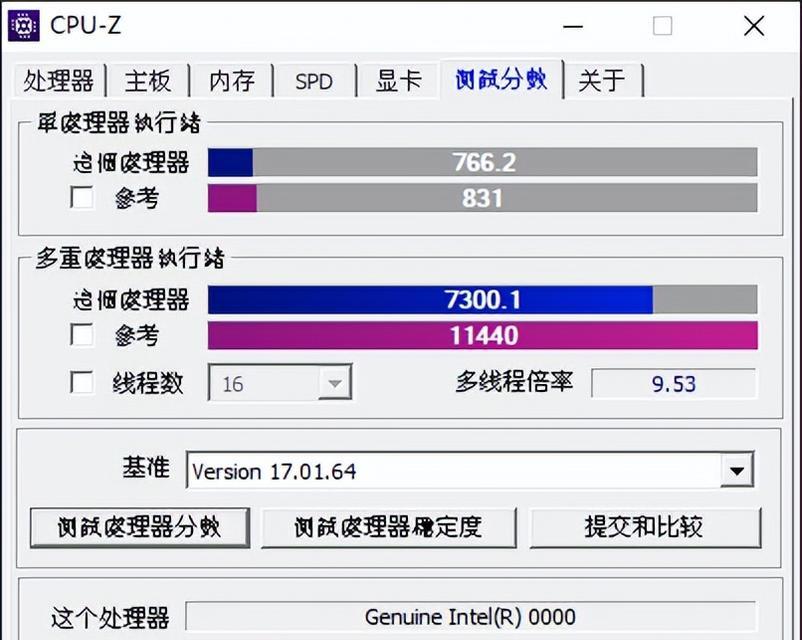This screenshot has width=802, height=640.
Task: Click the Genuine Intel(R) 0000 processor field
Action: tap(470, 616)
